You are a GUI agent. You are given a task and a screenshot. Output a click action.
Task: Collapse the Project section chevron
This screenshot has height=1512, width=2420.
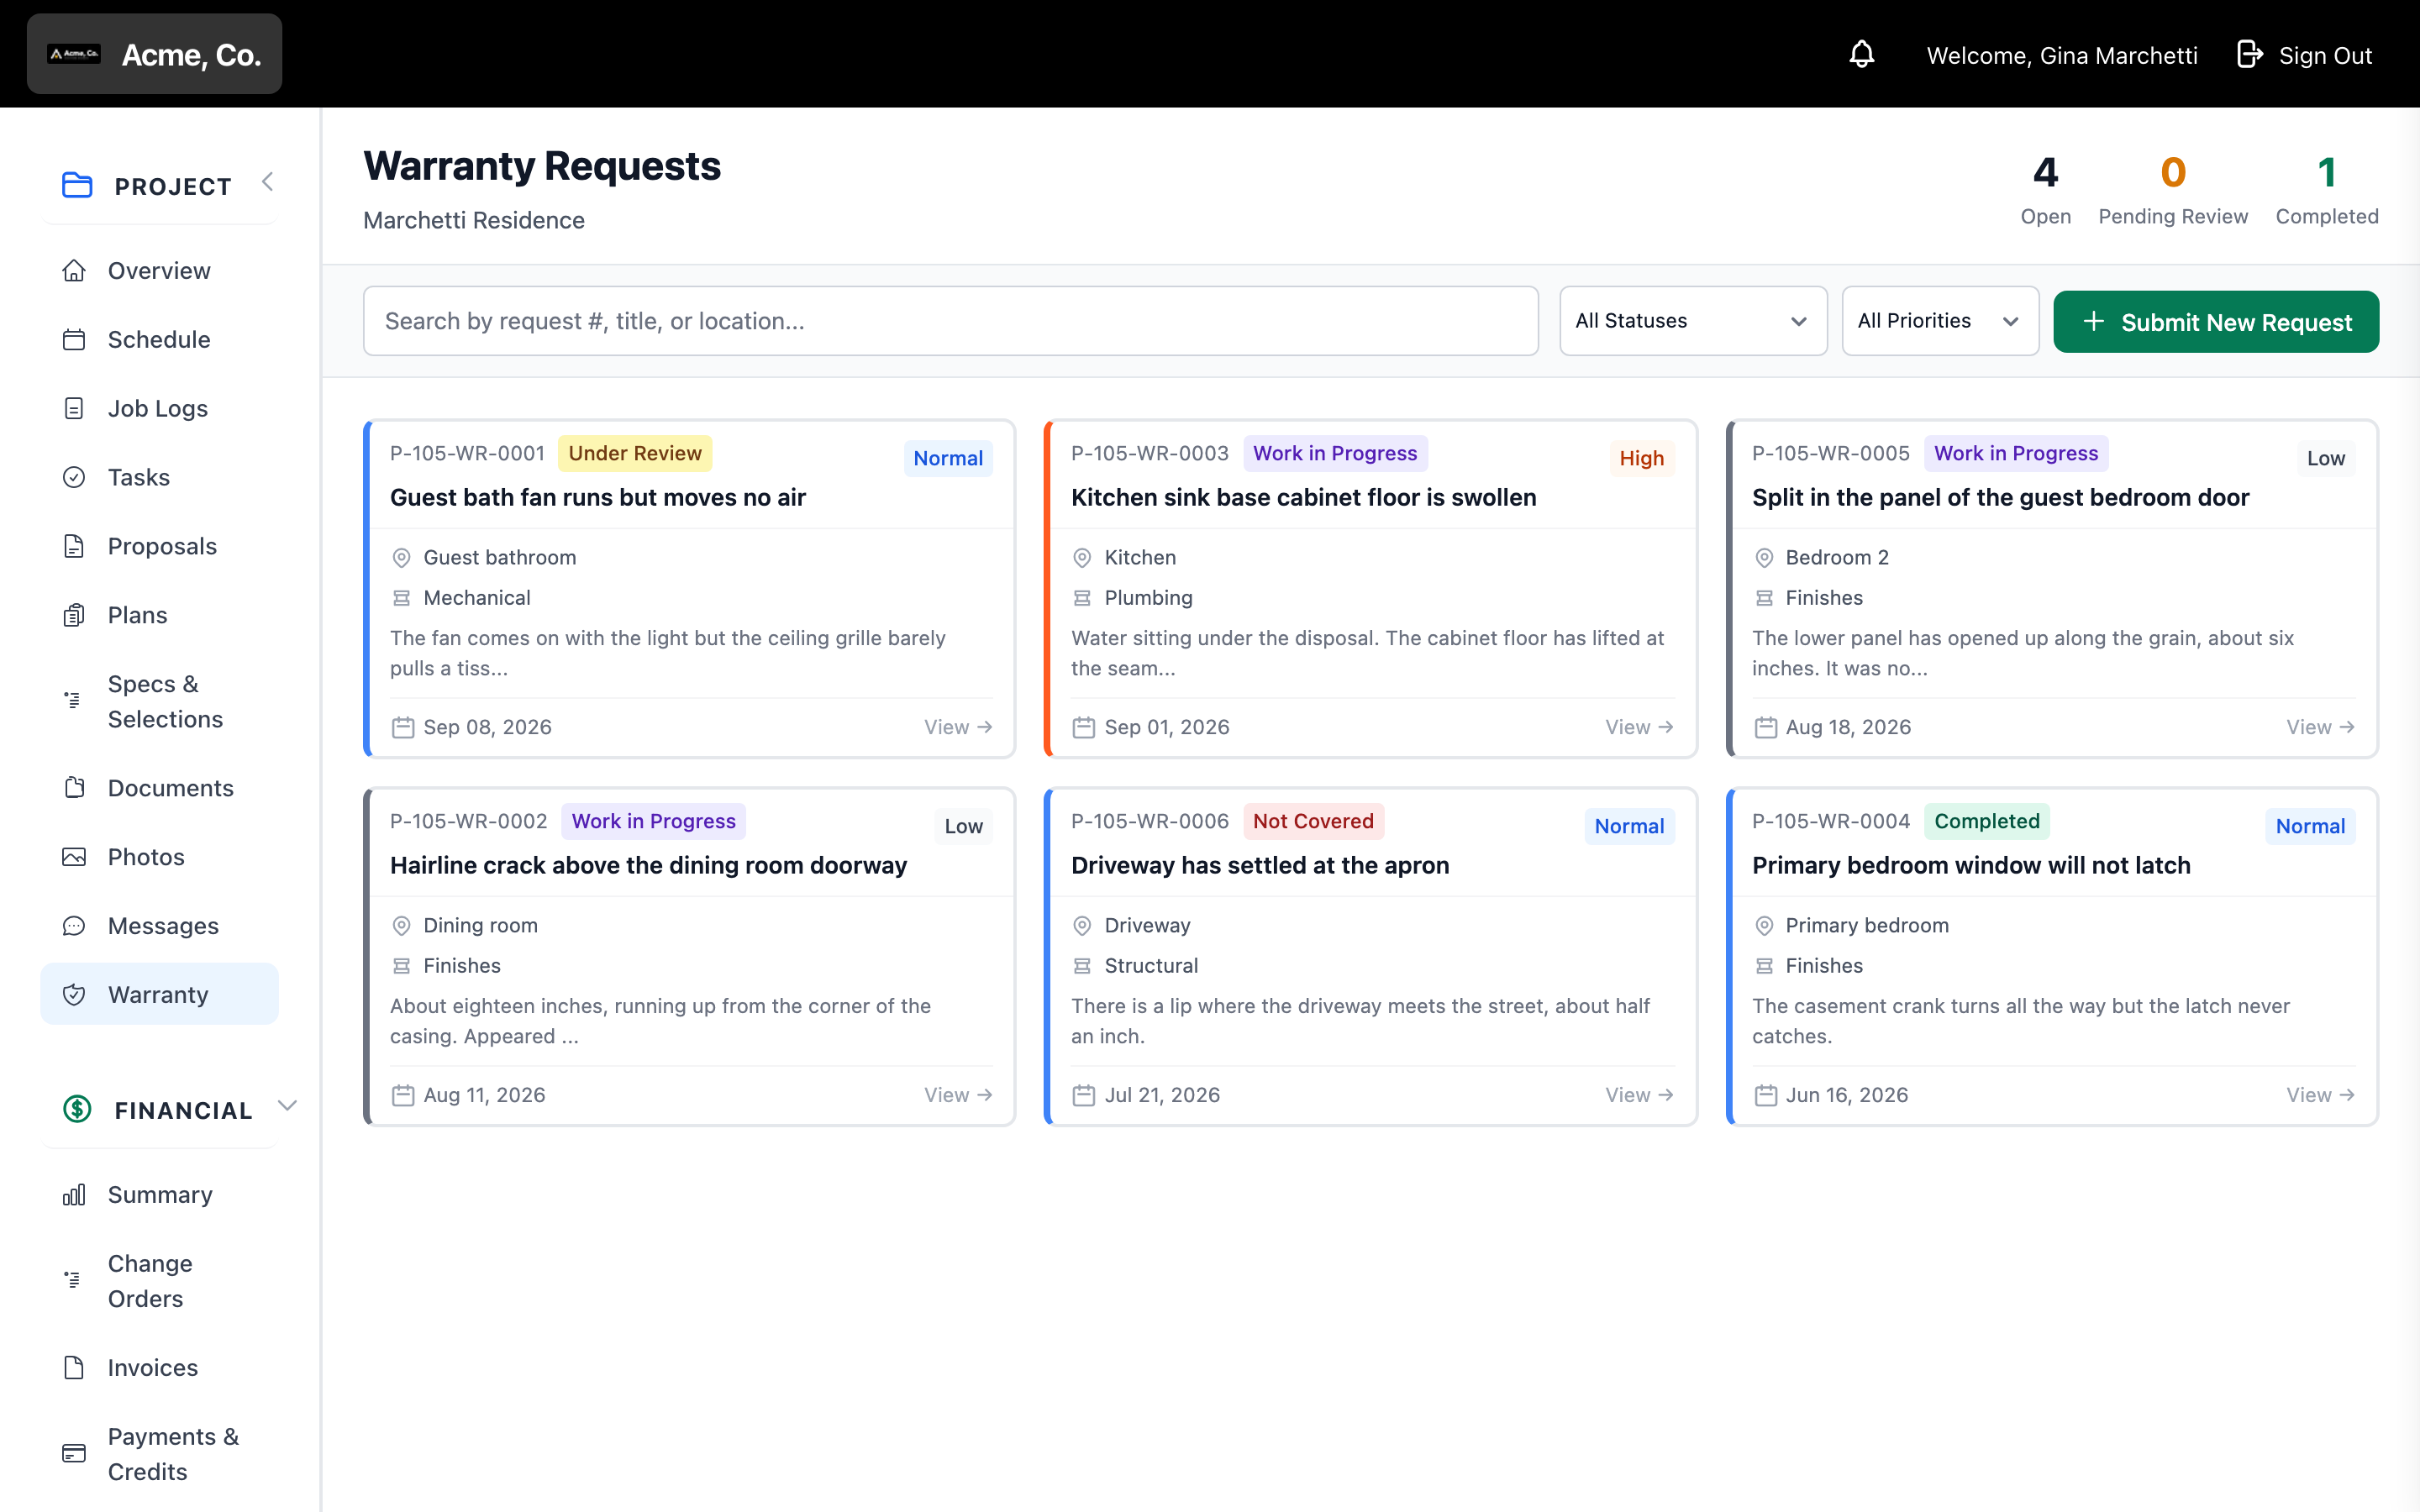tap(267, 182)
